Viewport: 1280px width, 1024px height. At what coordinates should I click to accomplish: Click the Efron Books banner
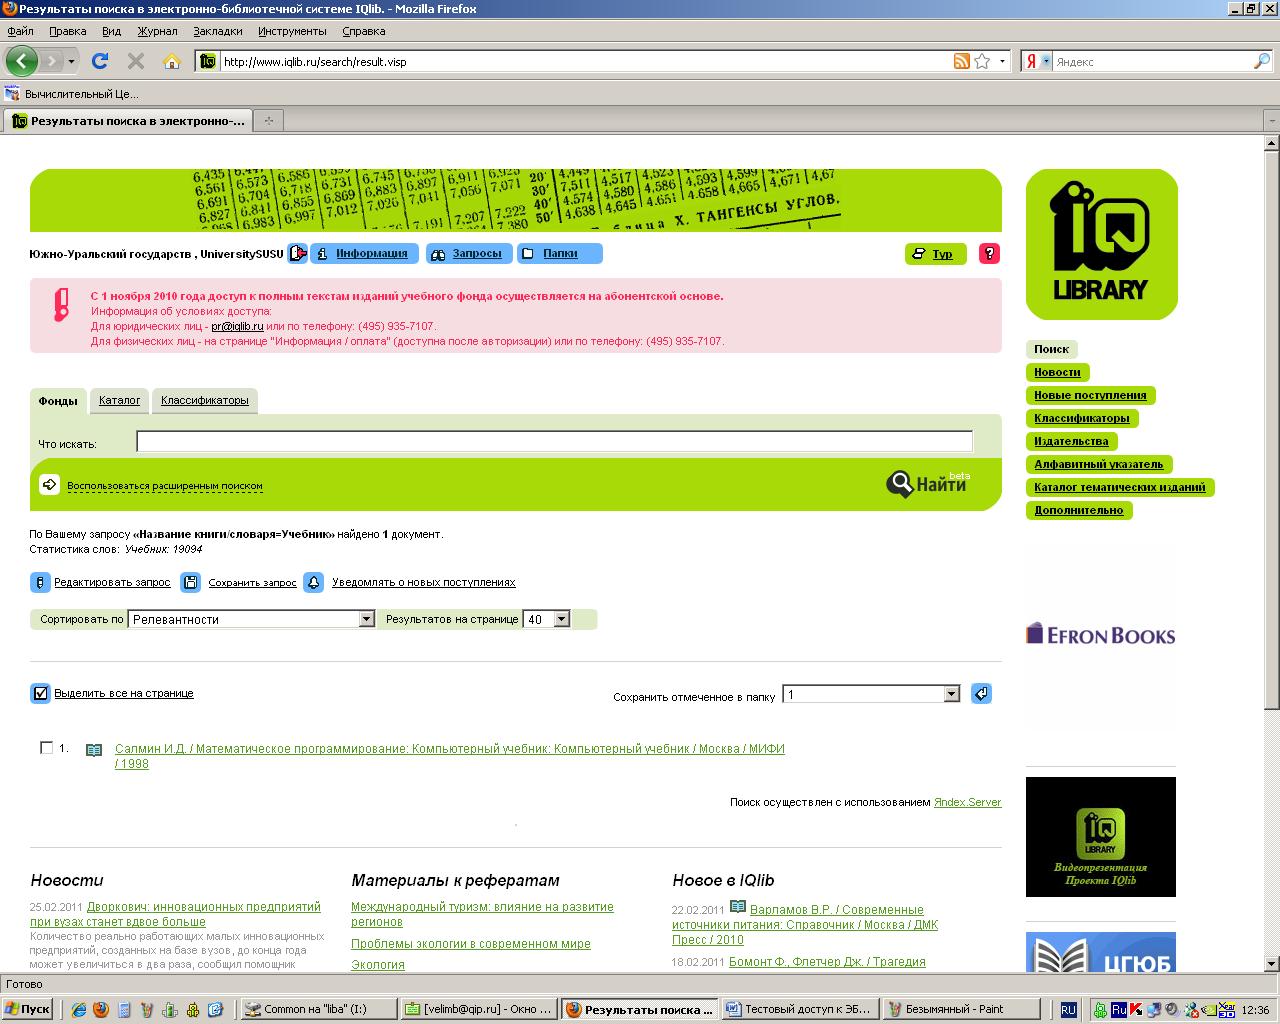tap(1100, 634)
